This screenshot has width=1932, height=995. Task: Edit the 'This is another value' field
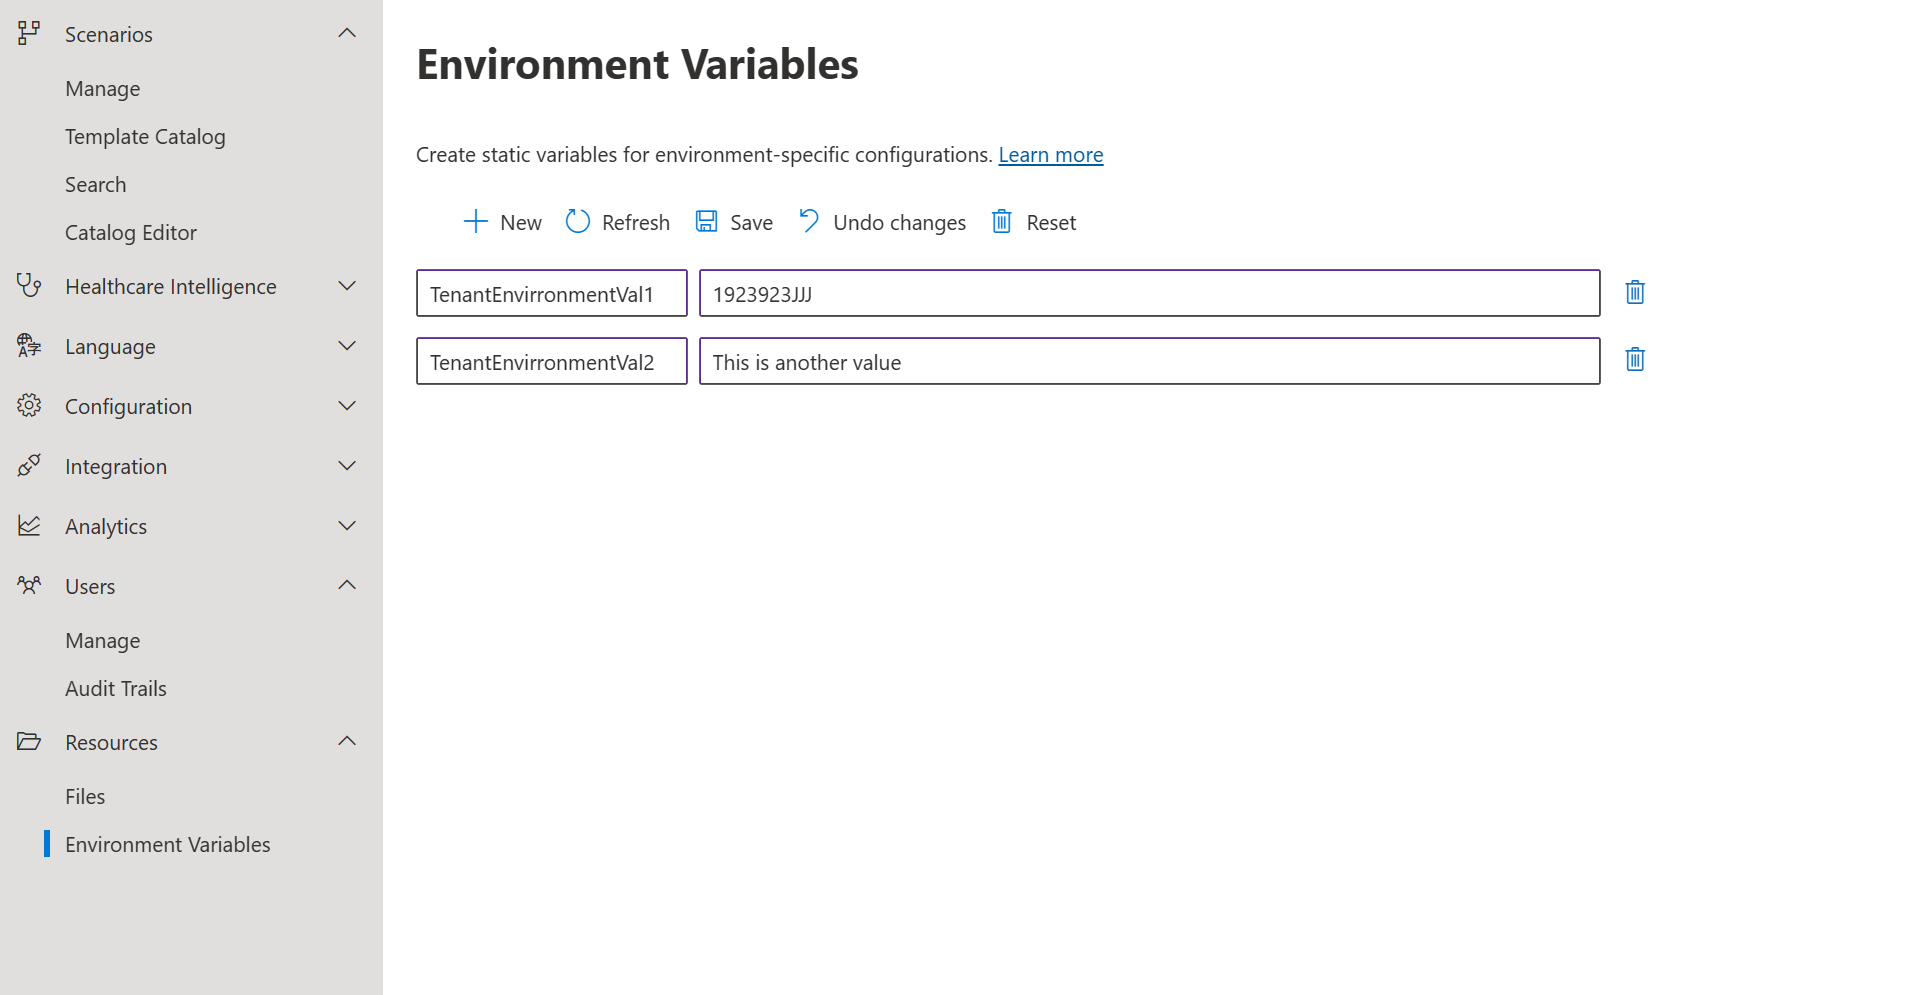click(1150, 361)
